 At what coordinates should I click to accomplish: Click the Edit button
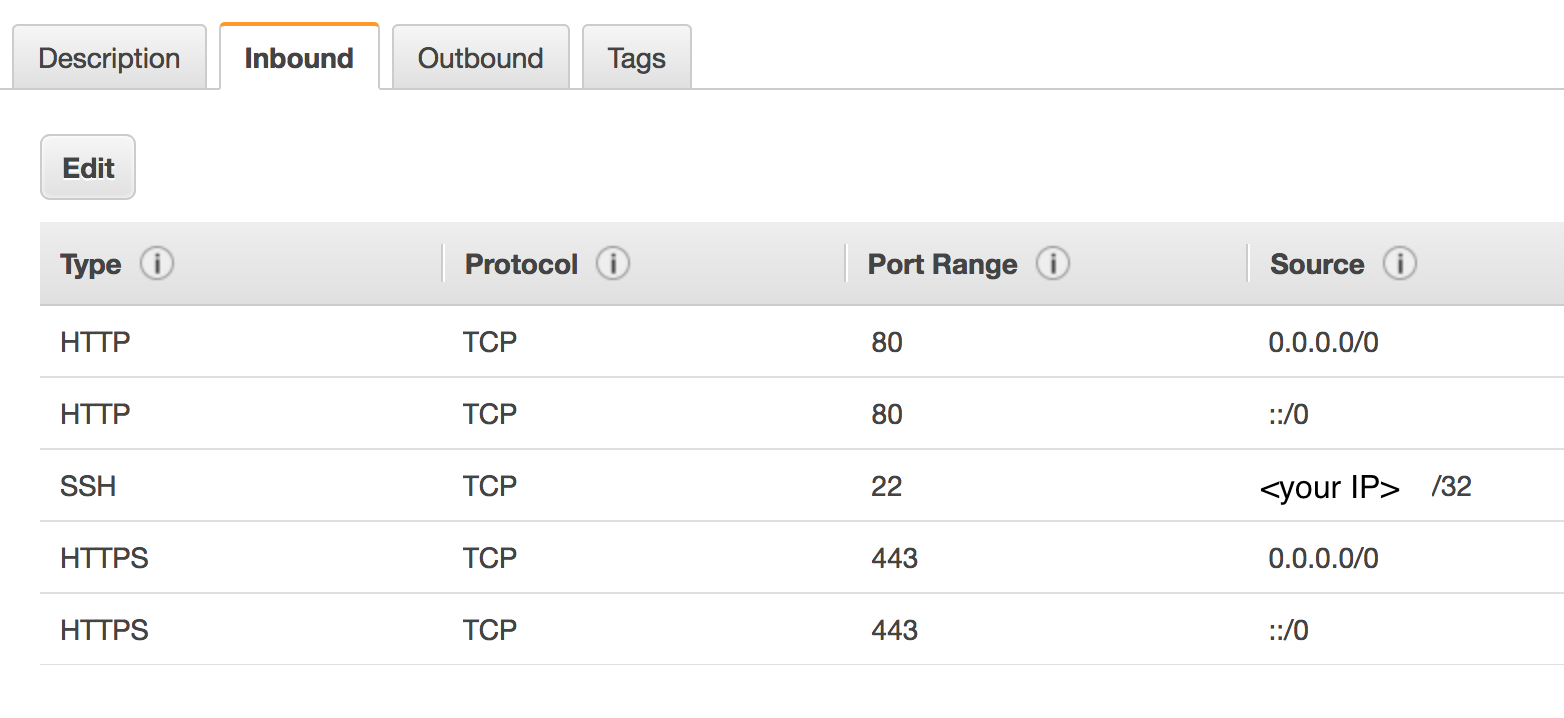pyautogui.click(x=88, y=167)
